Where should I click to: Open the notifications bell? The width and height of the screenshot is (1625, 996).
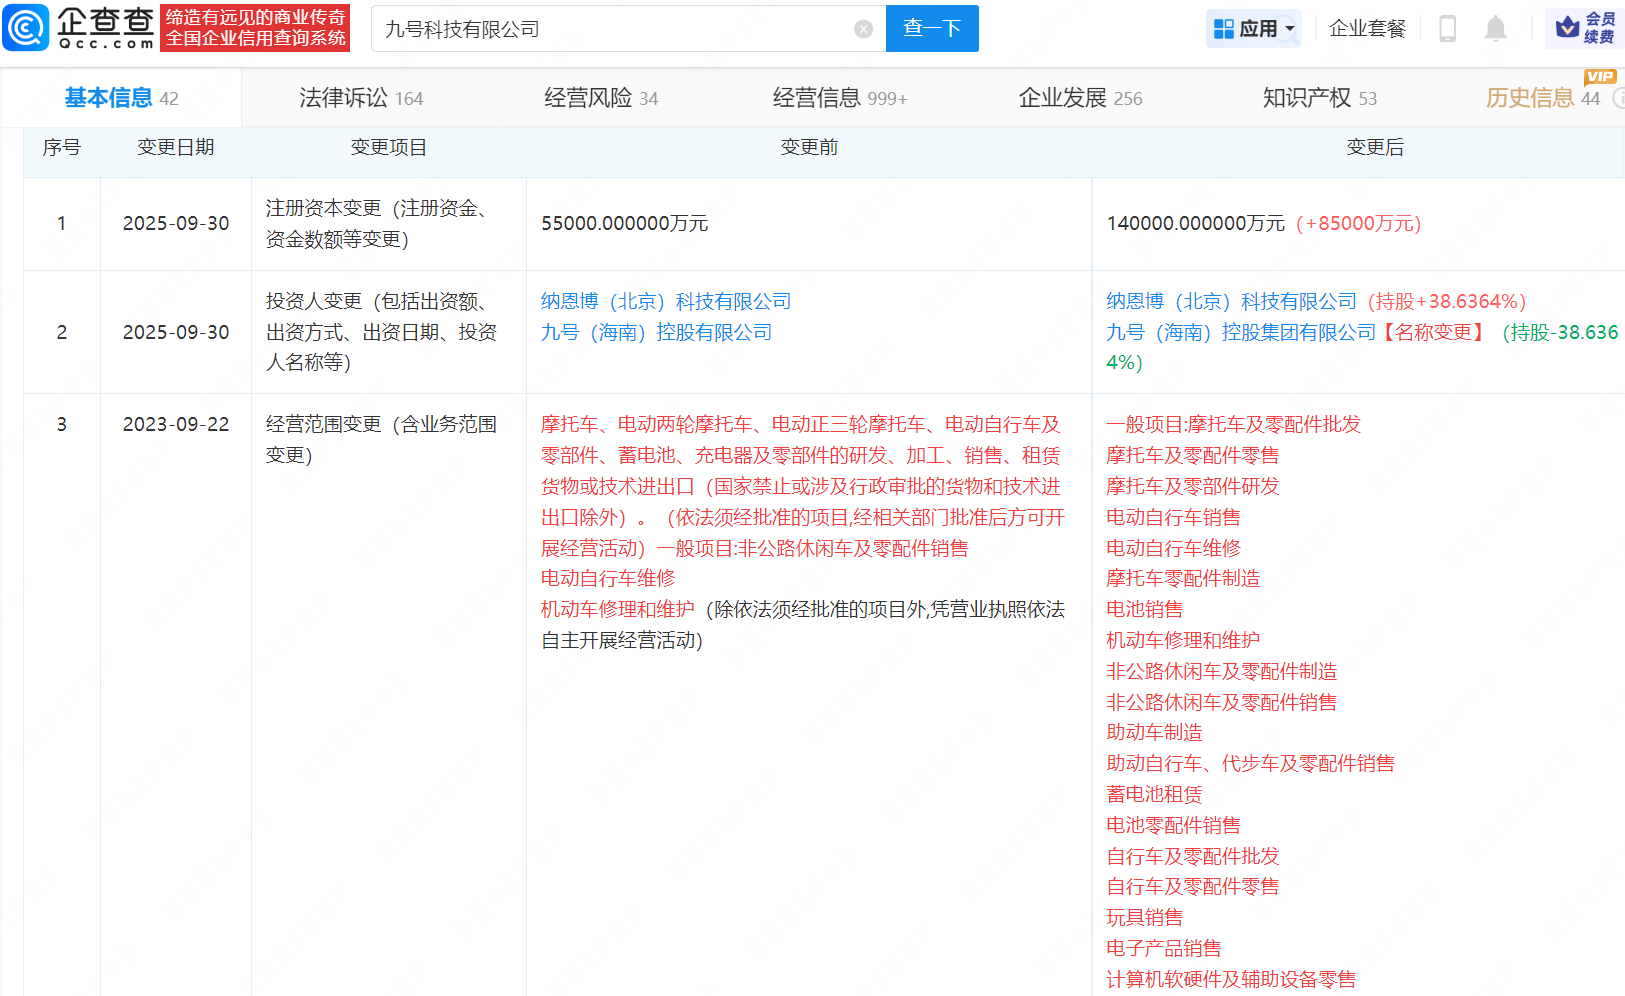1495,29
